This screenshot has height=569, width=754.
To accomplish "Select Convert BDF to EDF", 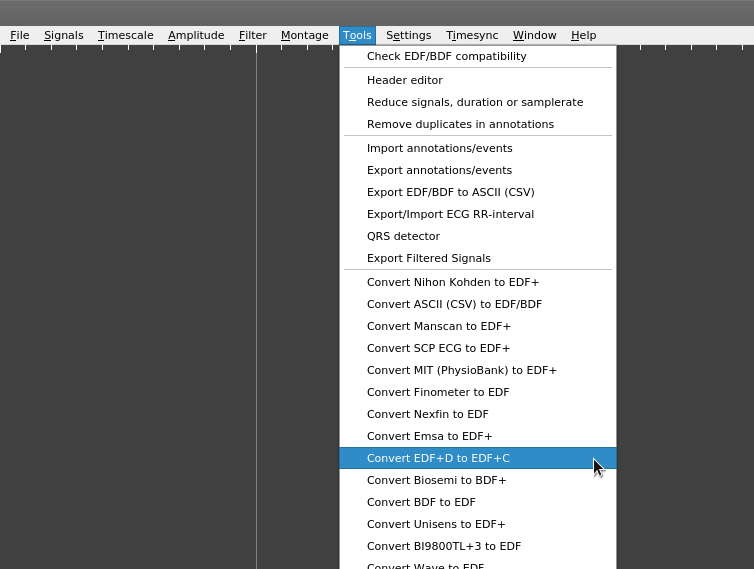I will [421, 503].
